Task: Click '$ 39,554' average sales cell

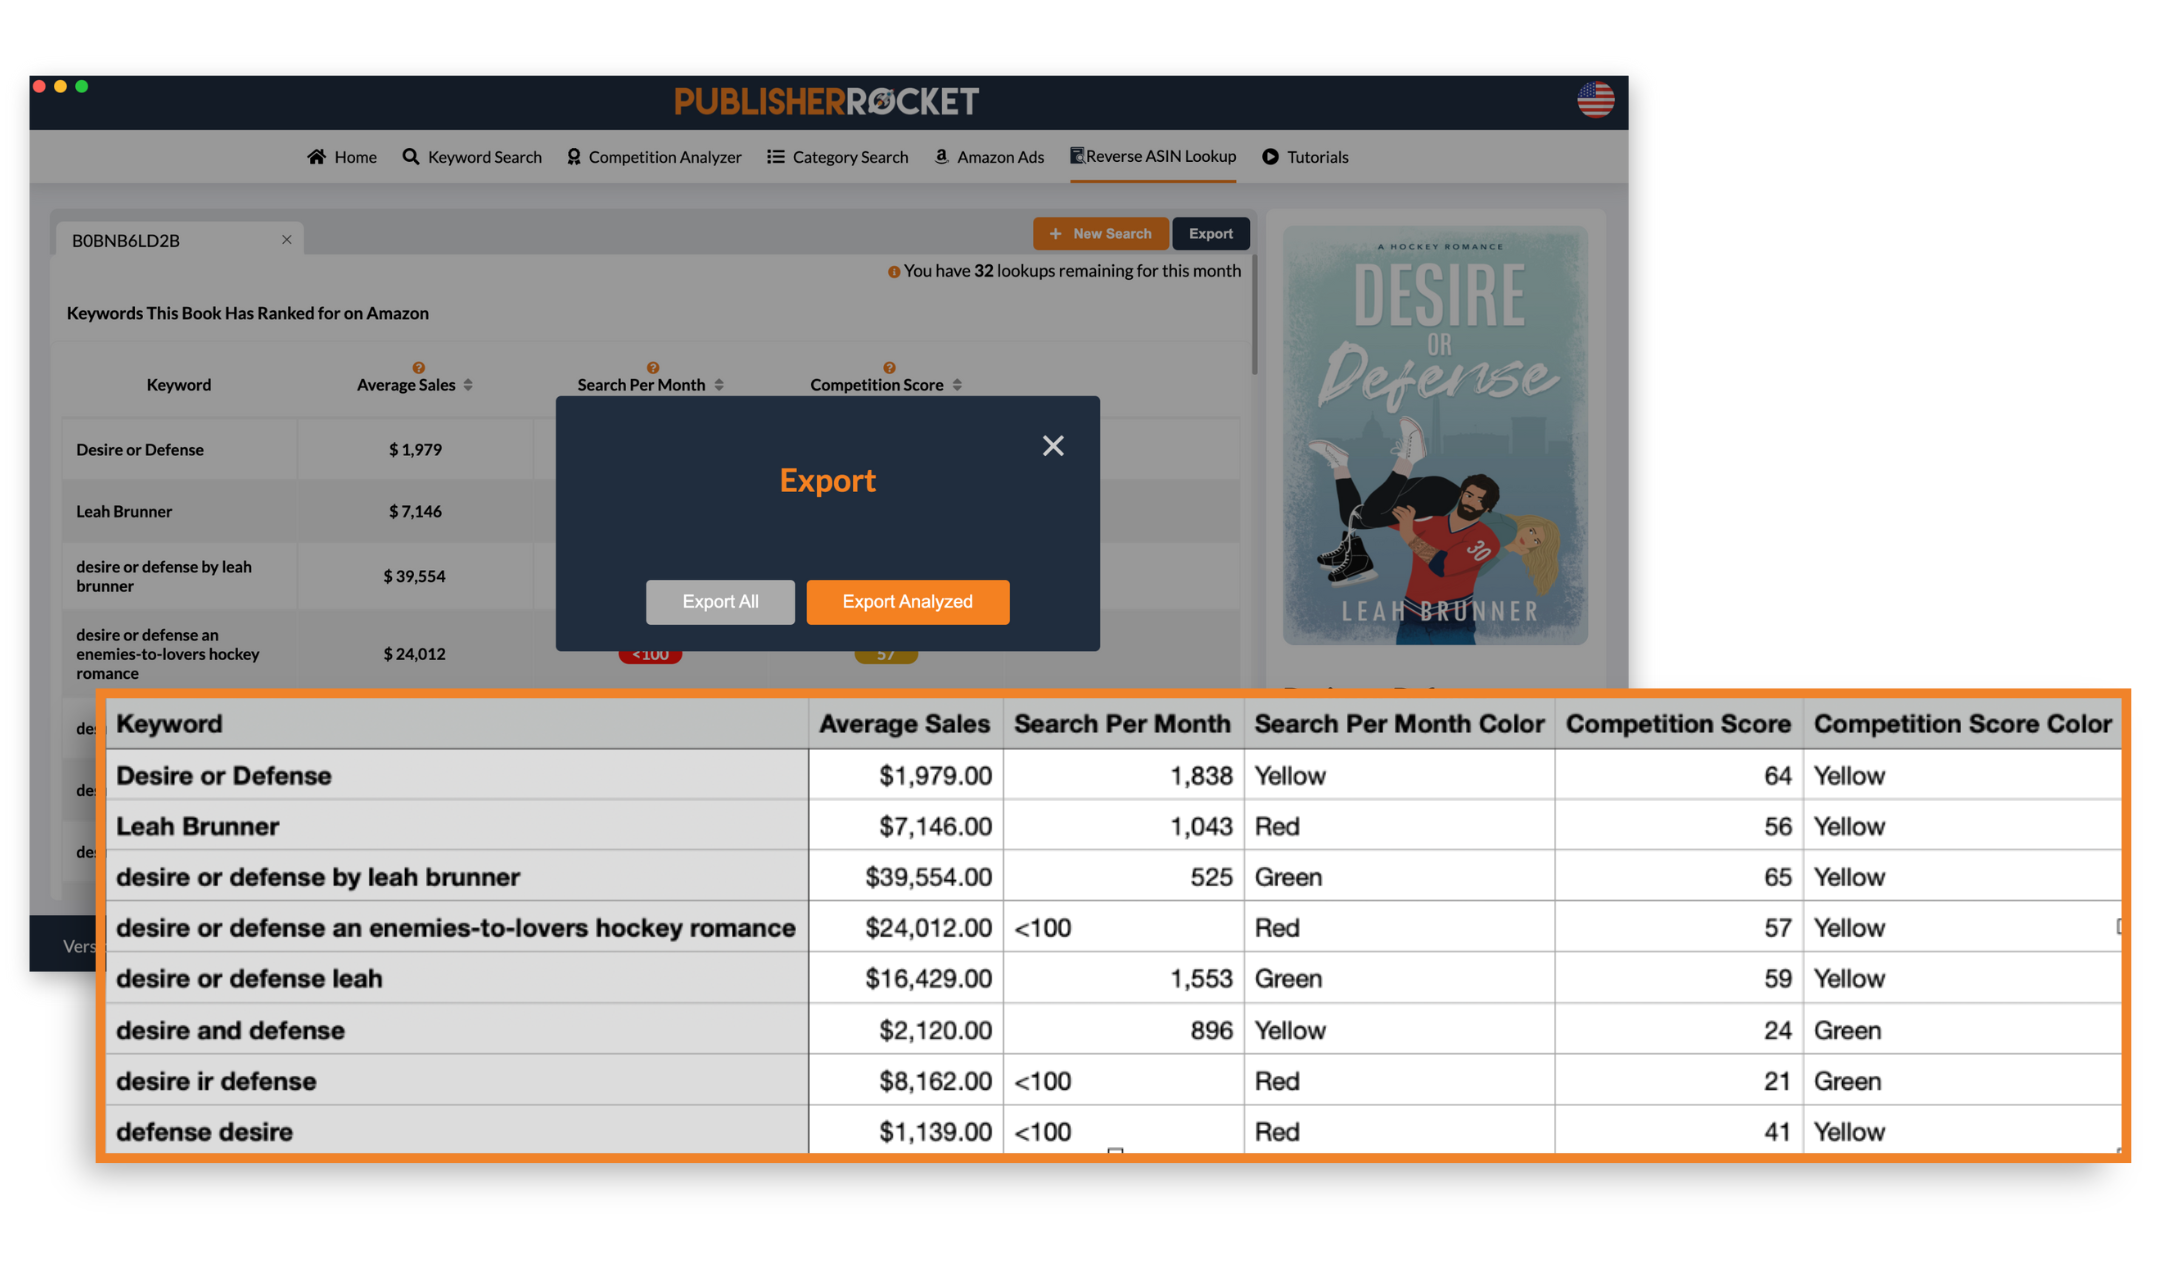Action: 415,576
